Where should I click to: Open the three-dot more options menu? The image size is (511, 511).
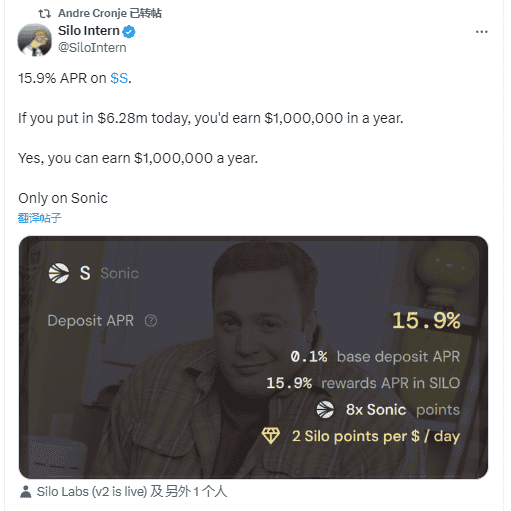tap(481, 32)
